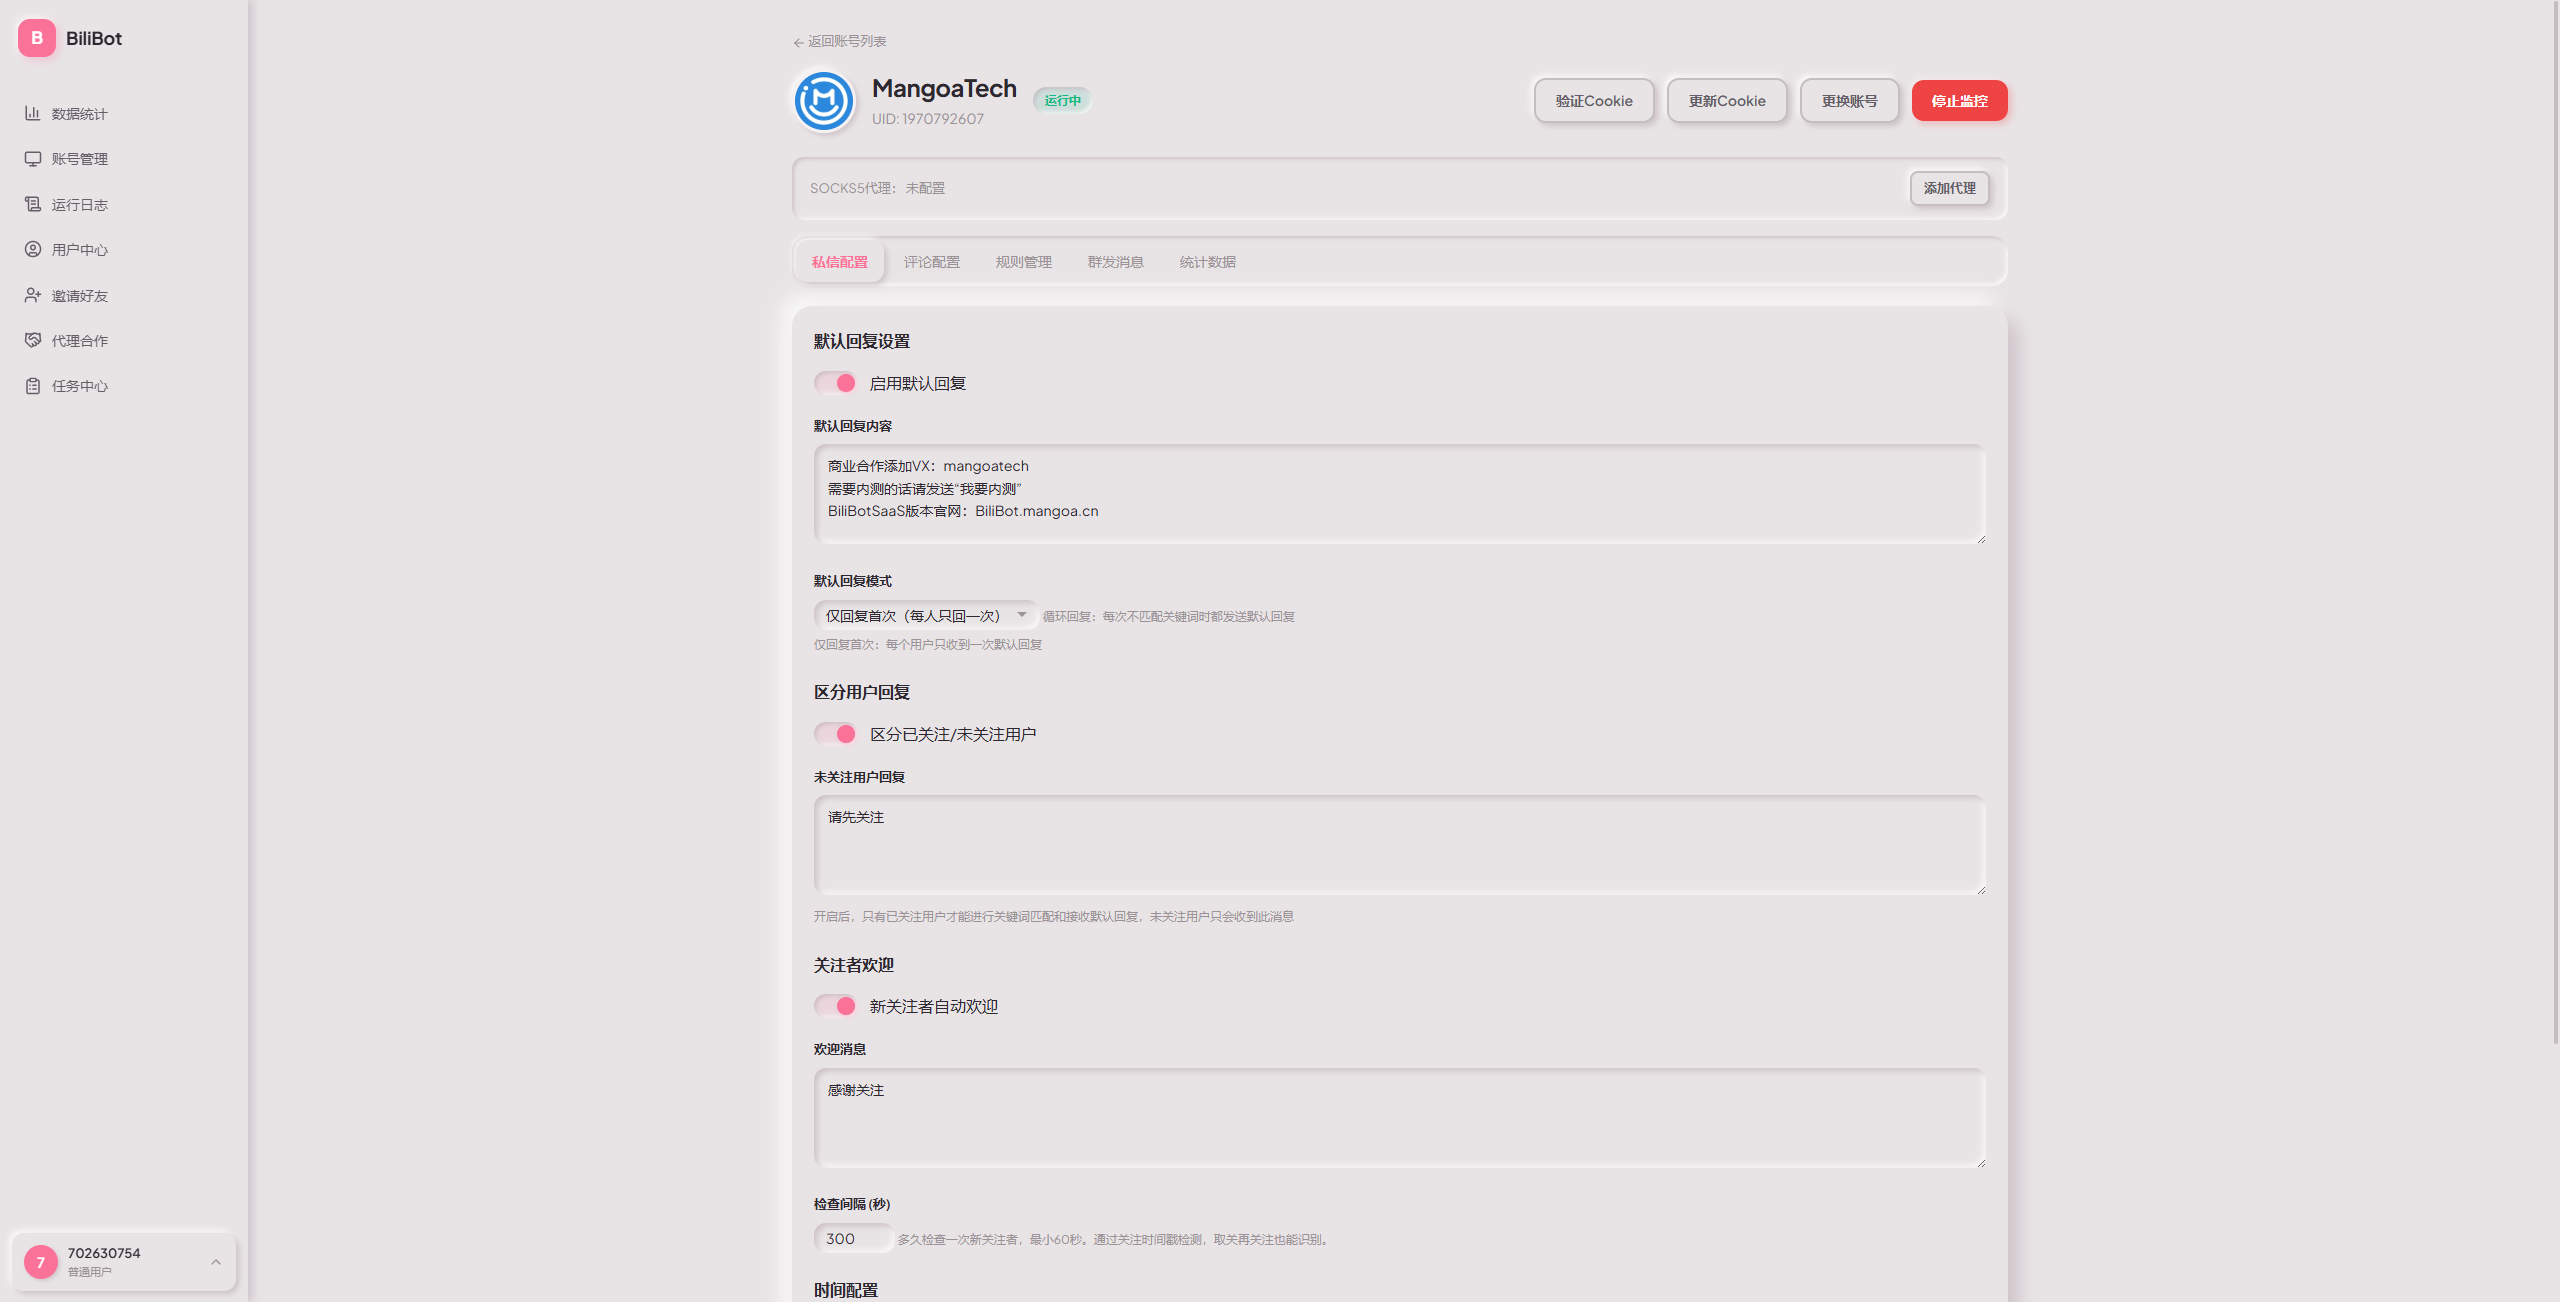Click the MangoaTech account avatar
Viewport: 2560px width, 1302px height.
tap(824, 101)
